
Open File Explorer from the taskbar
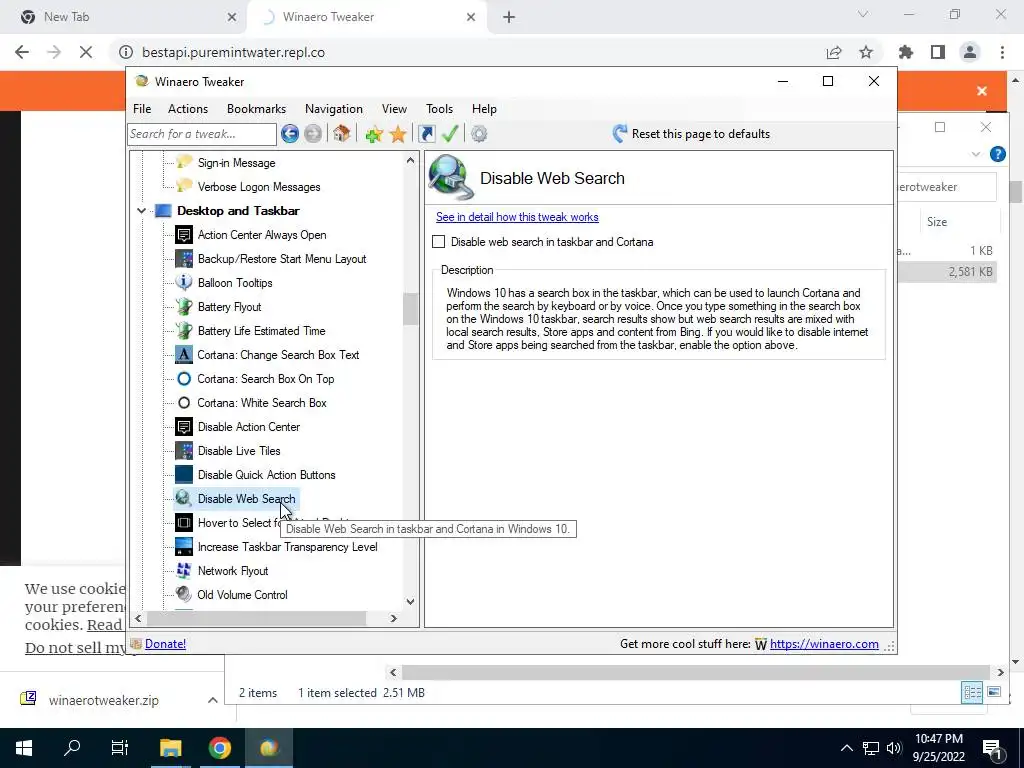tap(171, 748)
